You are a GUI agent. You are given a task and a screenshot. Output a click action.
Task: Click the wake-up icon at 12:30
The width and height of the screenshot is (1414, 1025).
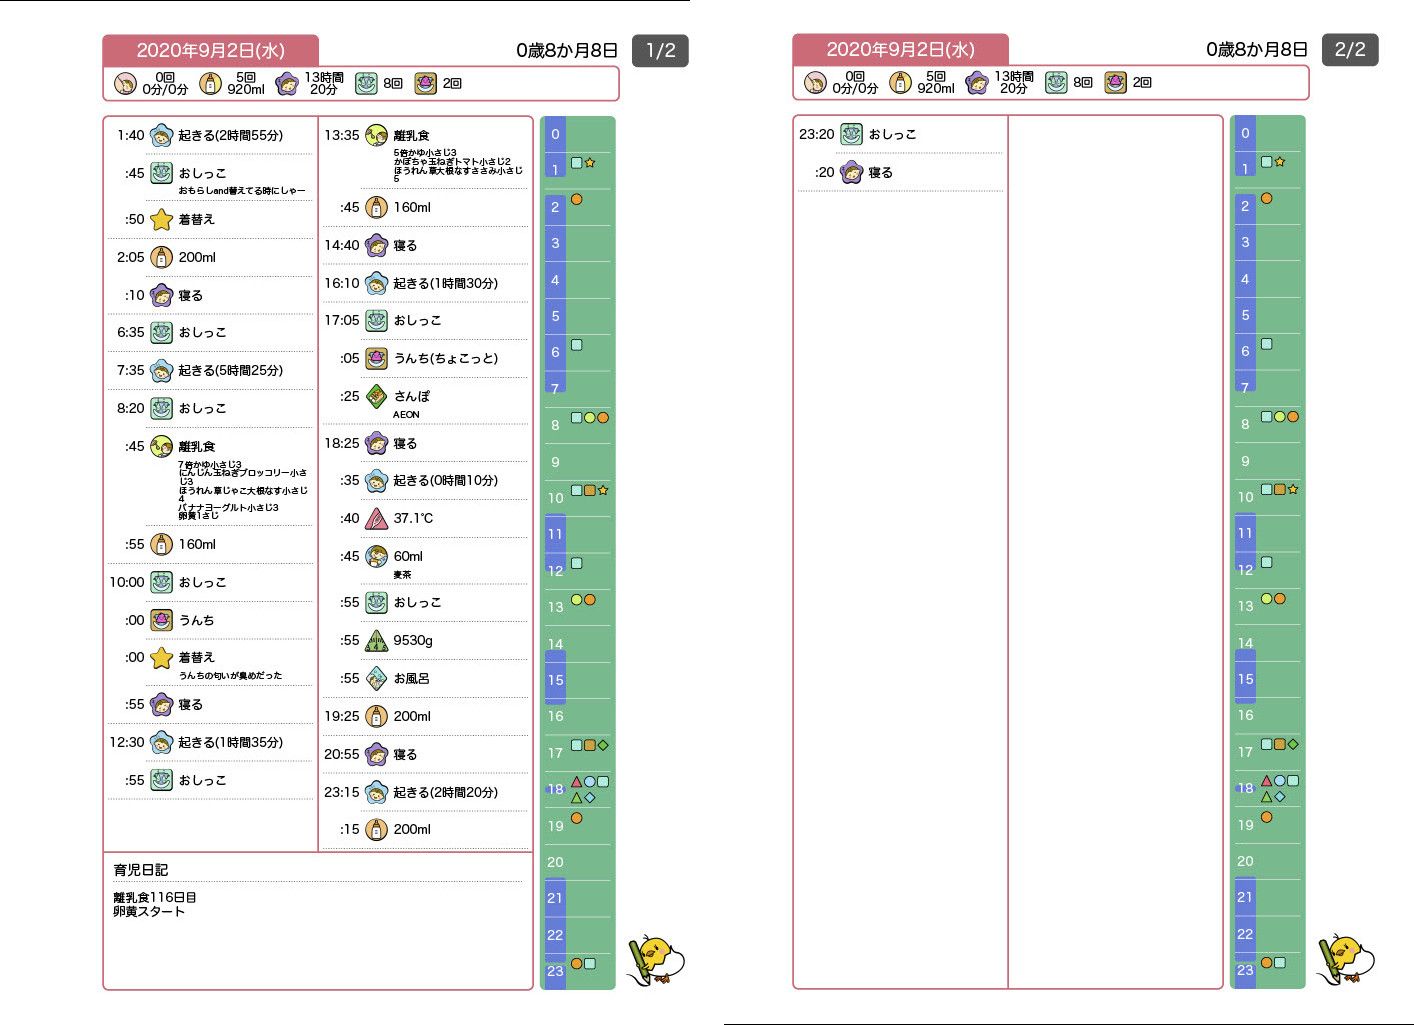[162, 742]
